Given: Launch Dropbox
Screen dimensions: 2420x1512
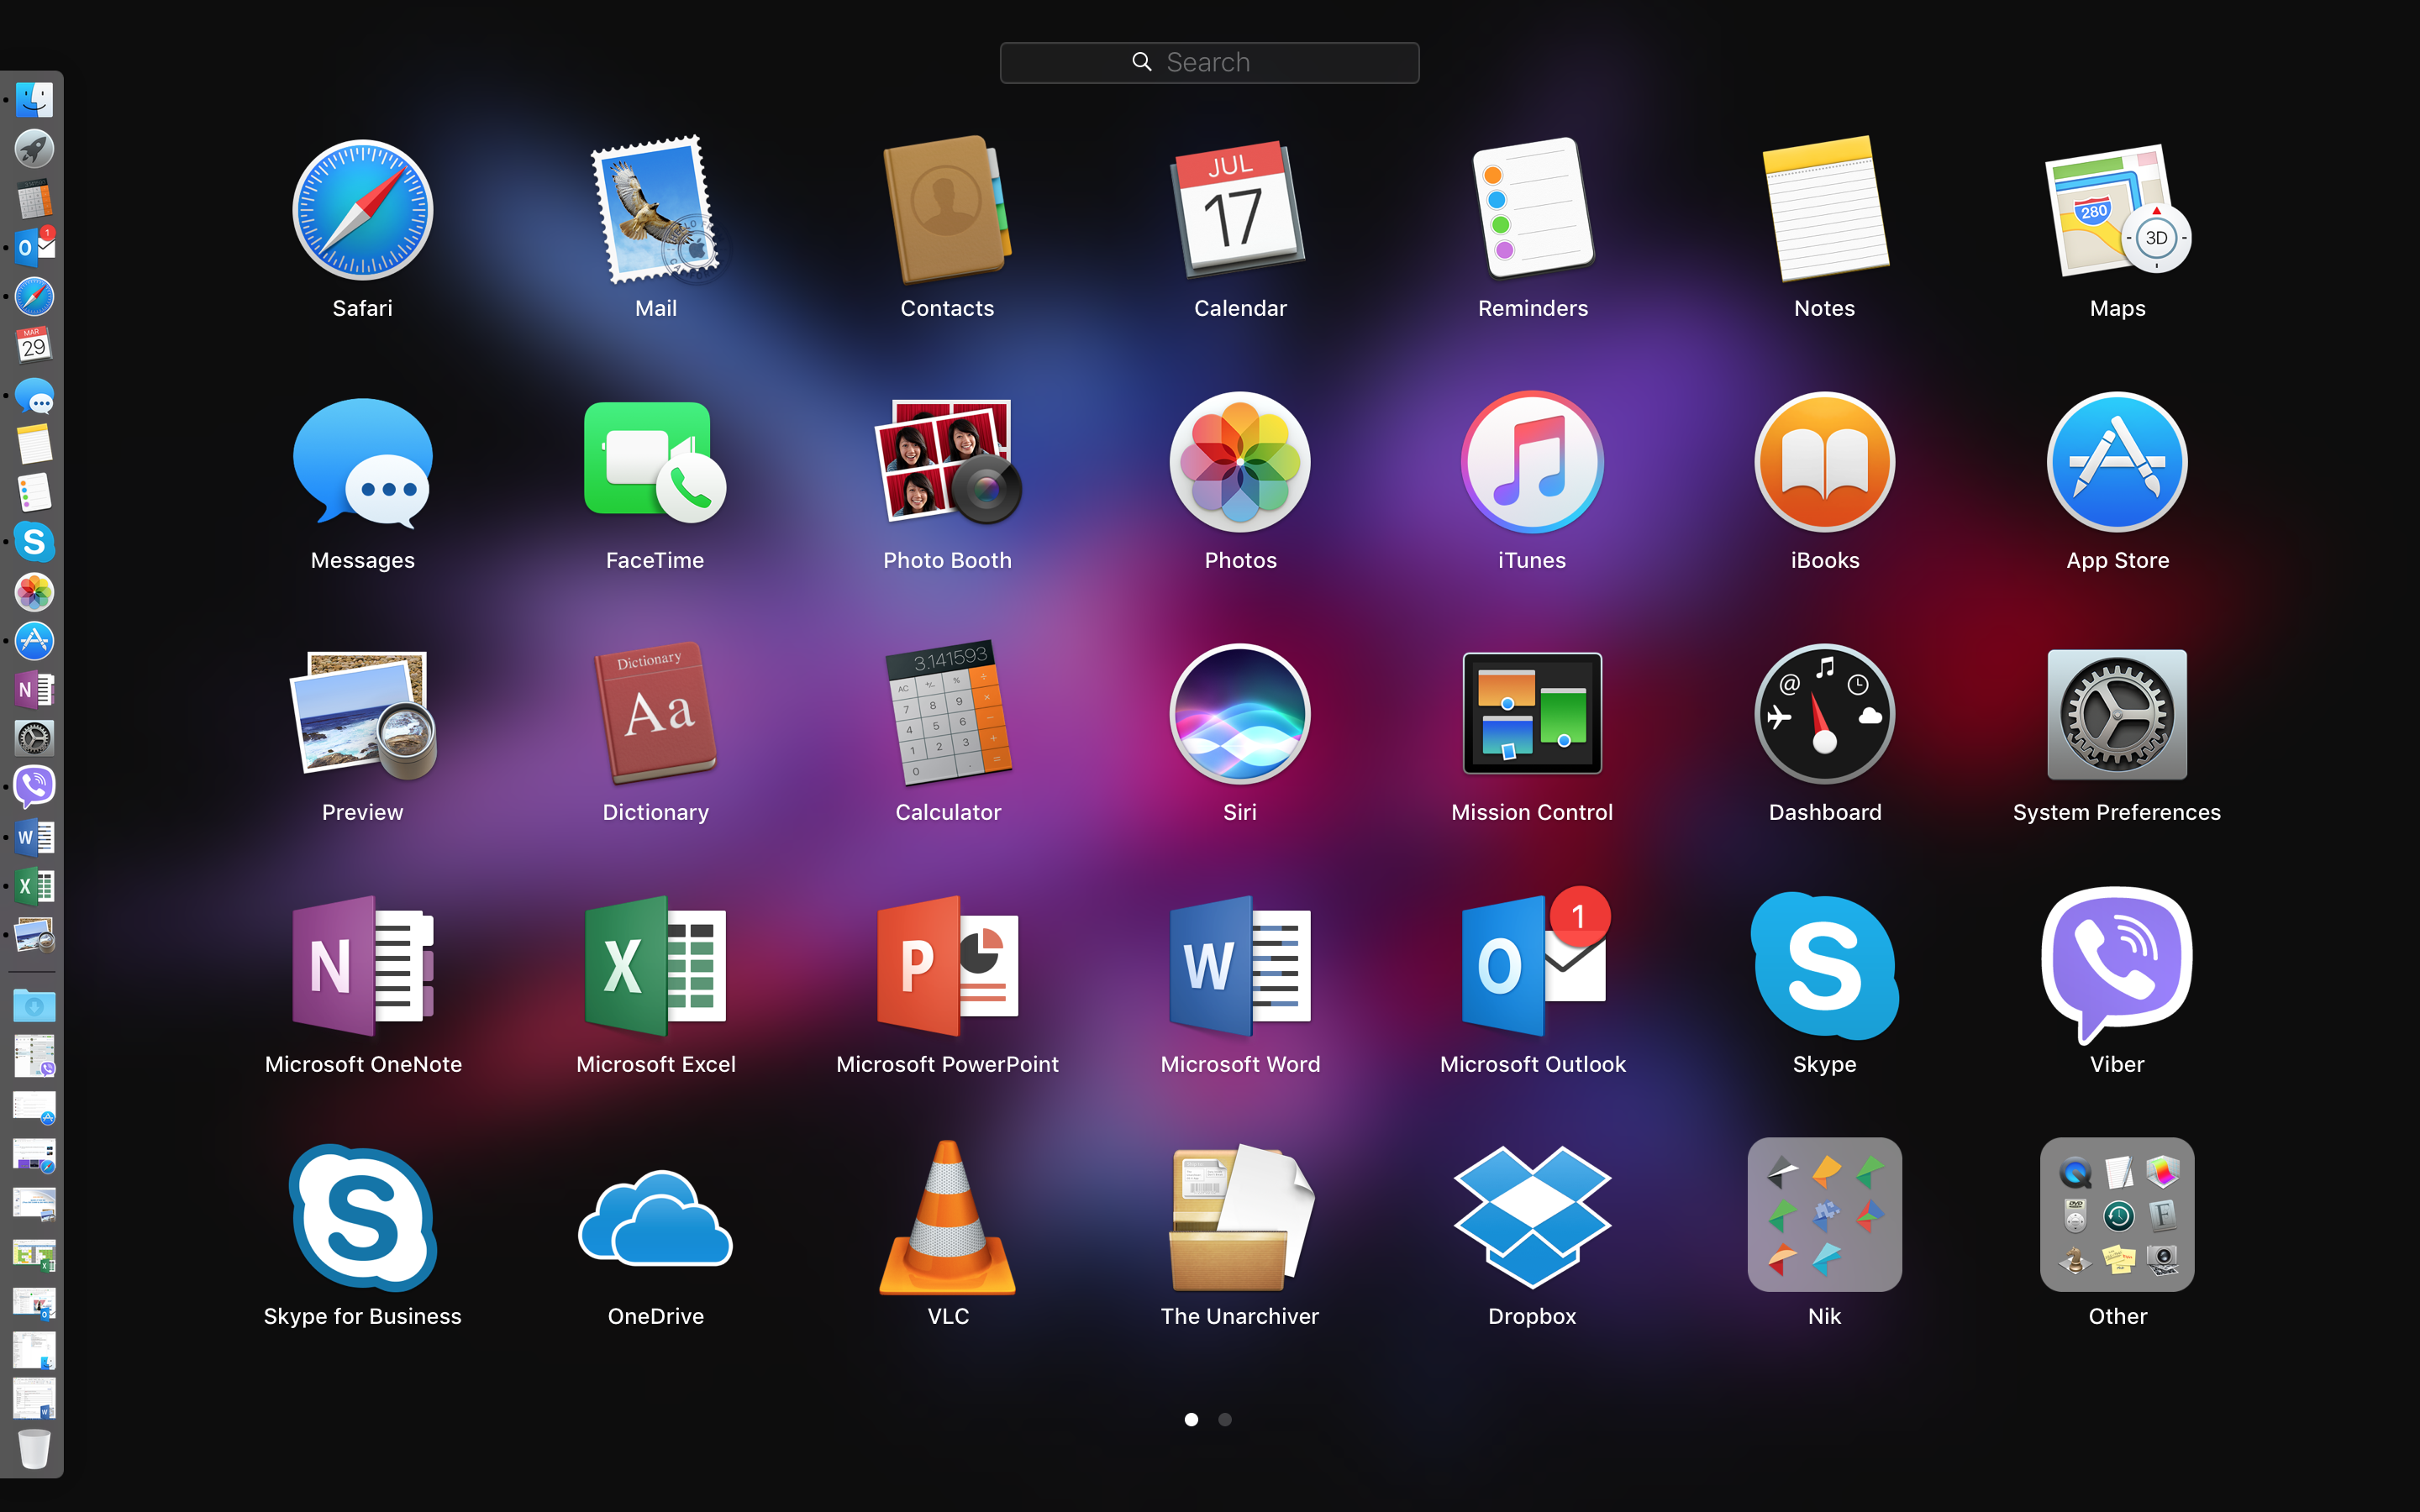Looking at the screenshot, I should pos(1532,1218).
